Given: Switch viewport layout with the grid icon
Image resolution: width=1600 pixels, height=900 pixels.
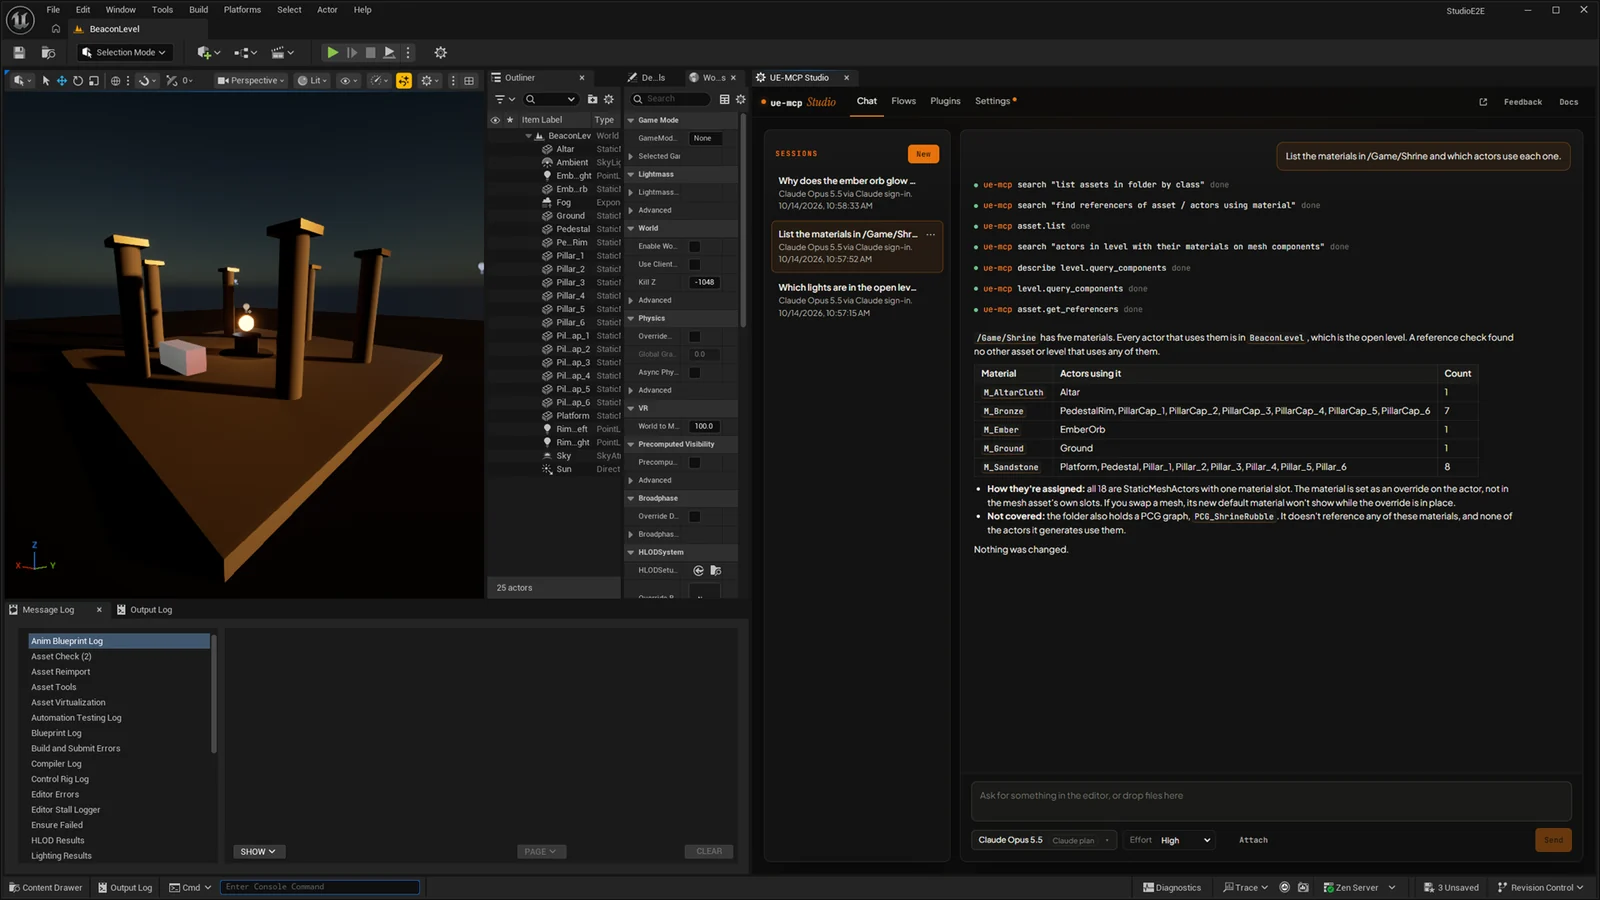Looking at the screenshot, I should pos(469,80).
